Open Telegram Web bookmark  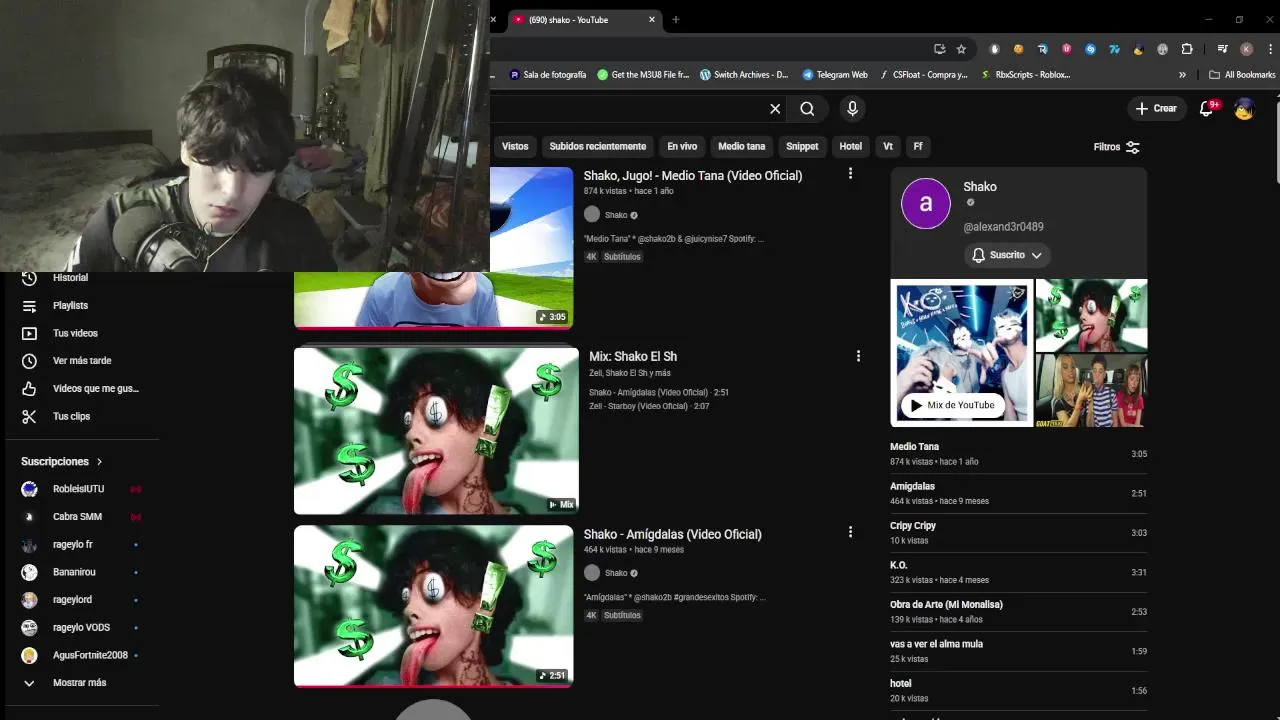[835, 75]
